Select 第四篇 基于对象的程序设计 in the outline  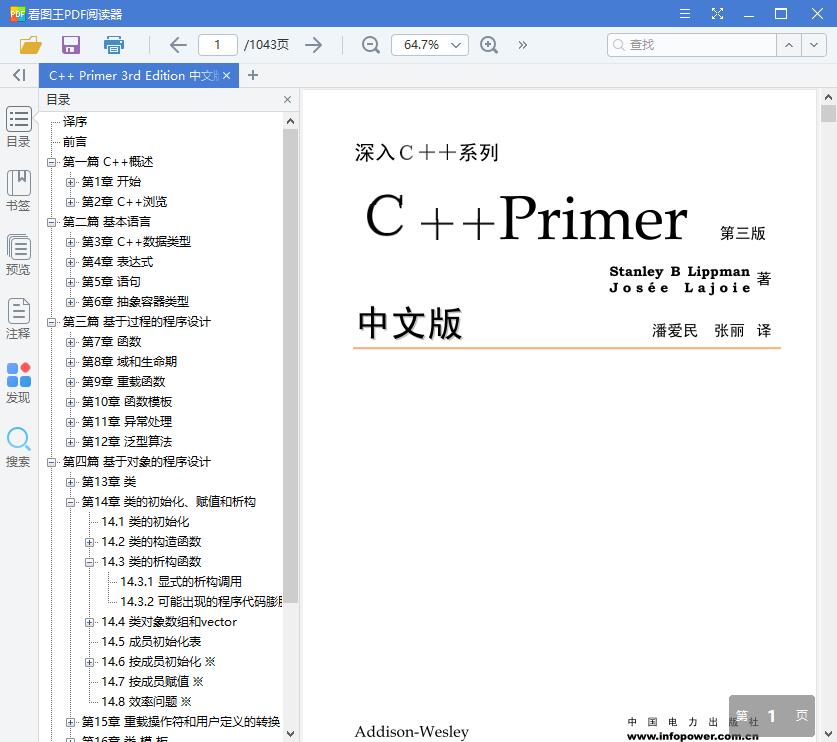[x=137, y=461]
